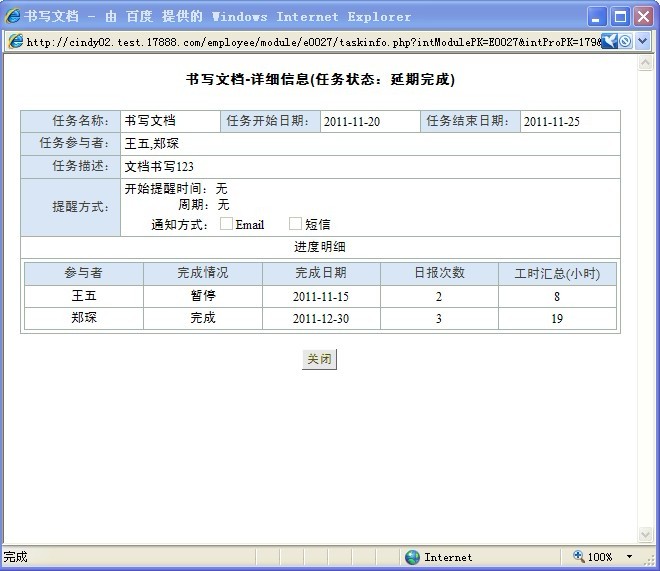Tick the 短信 notification checkbox

[295, 224]
